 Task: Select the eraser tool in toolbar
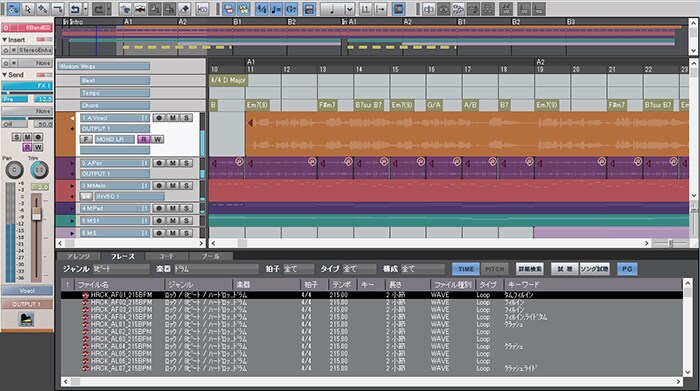pos(184,8)
